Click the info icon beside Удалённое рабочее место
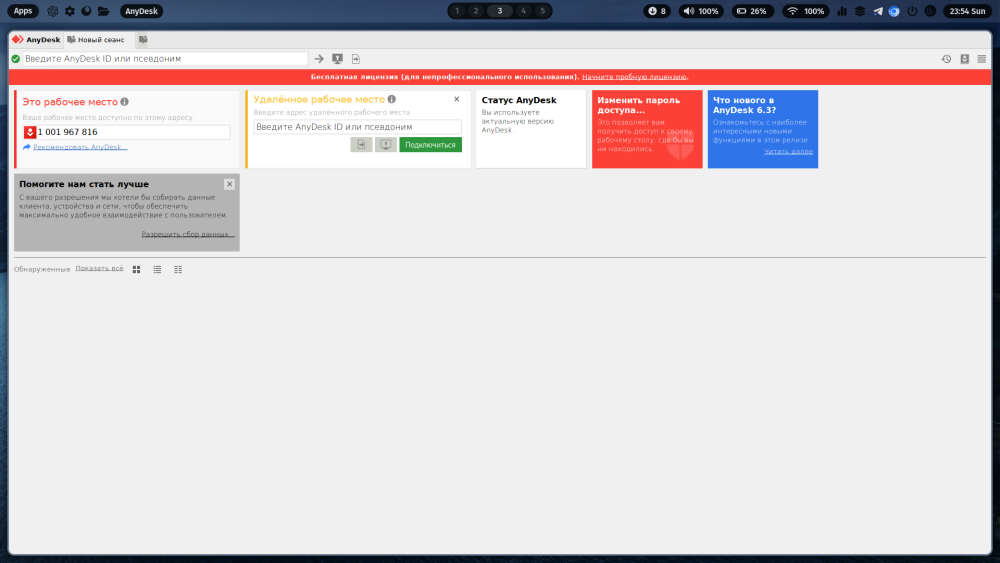Image resolution: width=1000 pixels, height=563 pixels. pos(392,99)
